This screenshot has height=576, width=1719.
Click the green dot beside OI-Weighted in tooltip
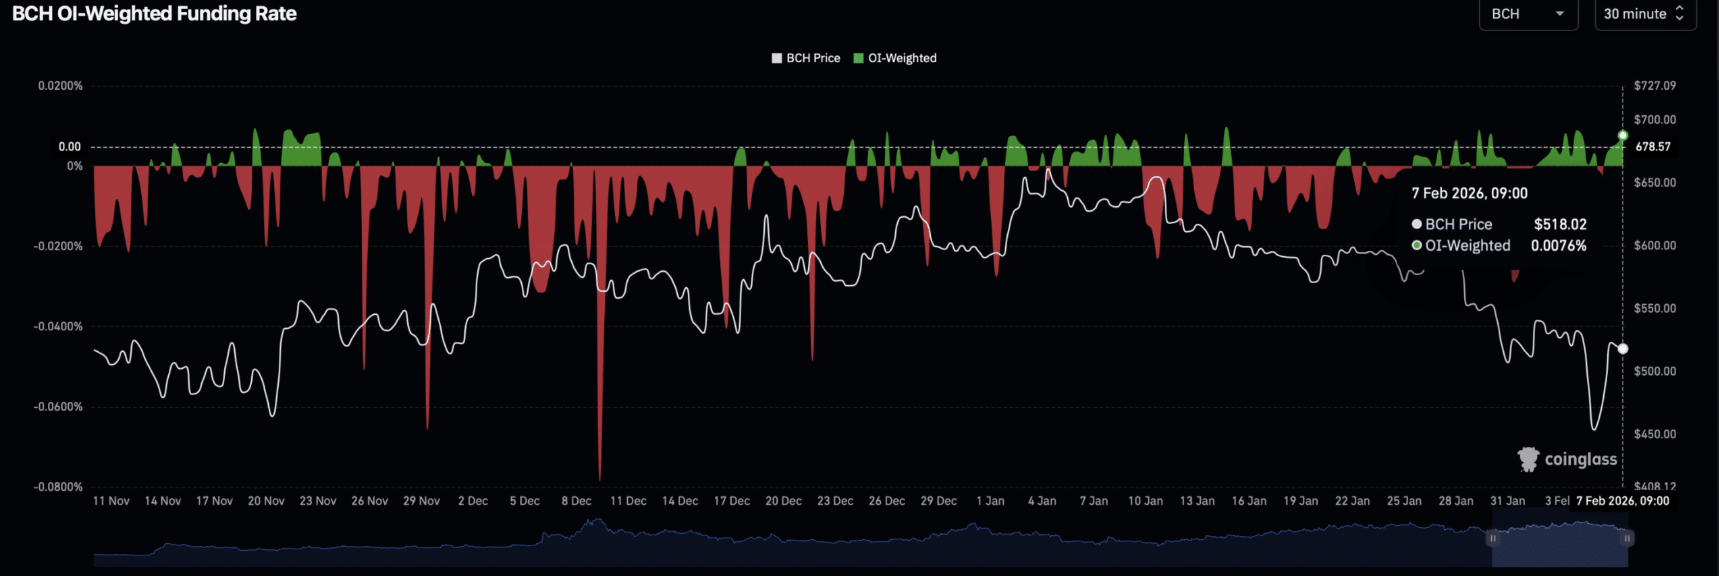point(1417,246)
